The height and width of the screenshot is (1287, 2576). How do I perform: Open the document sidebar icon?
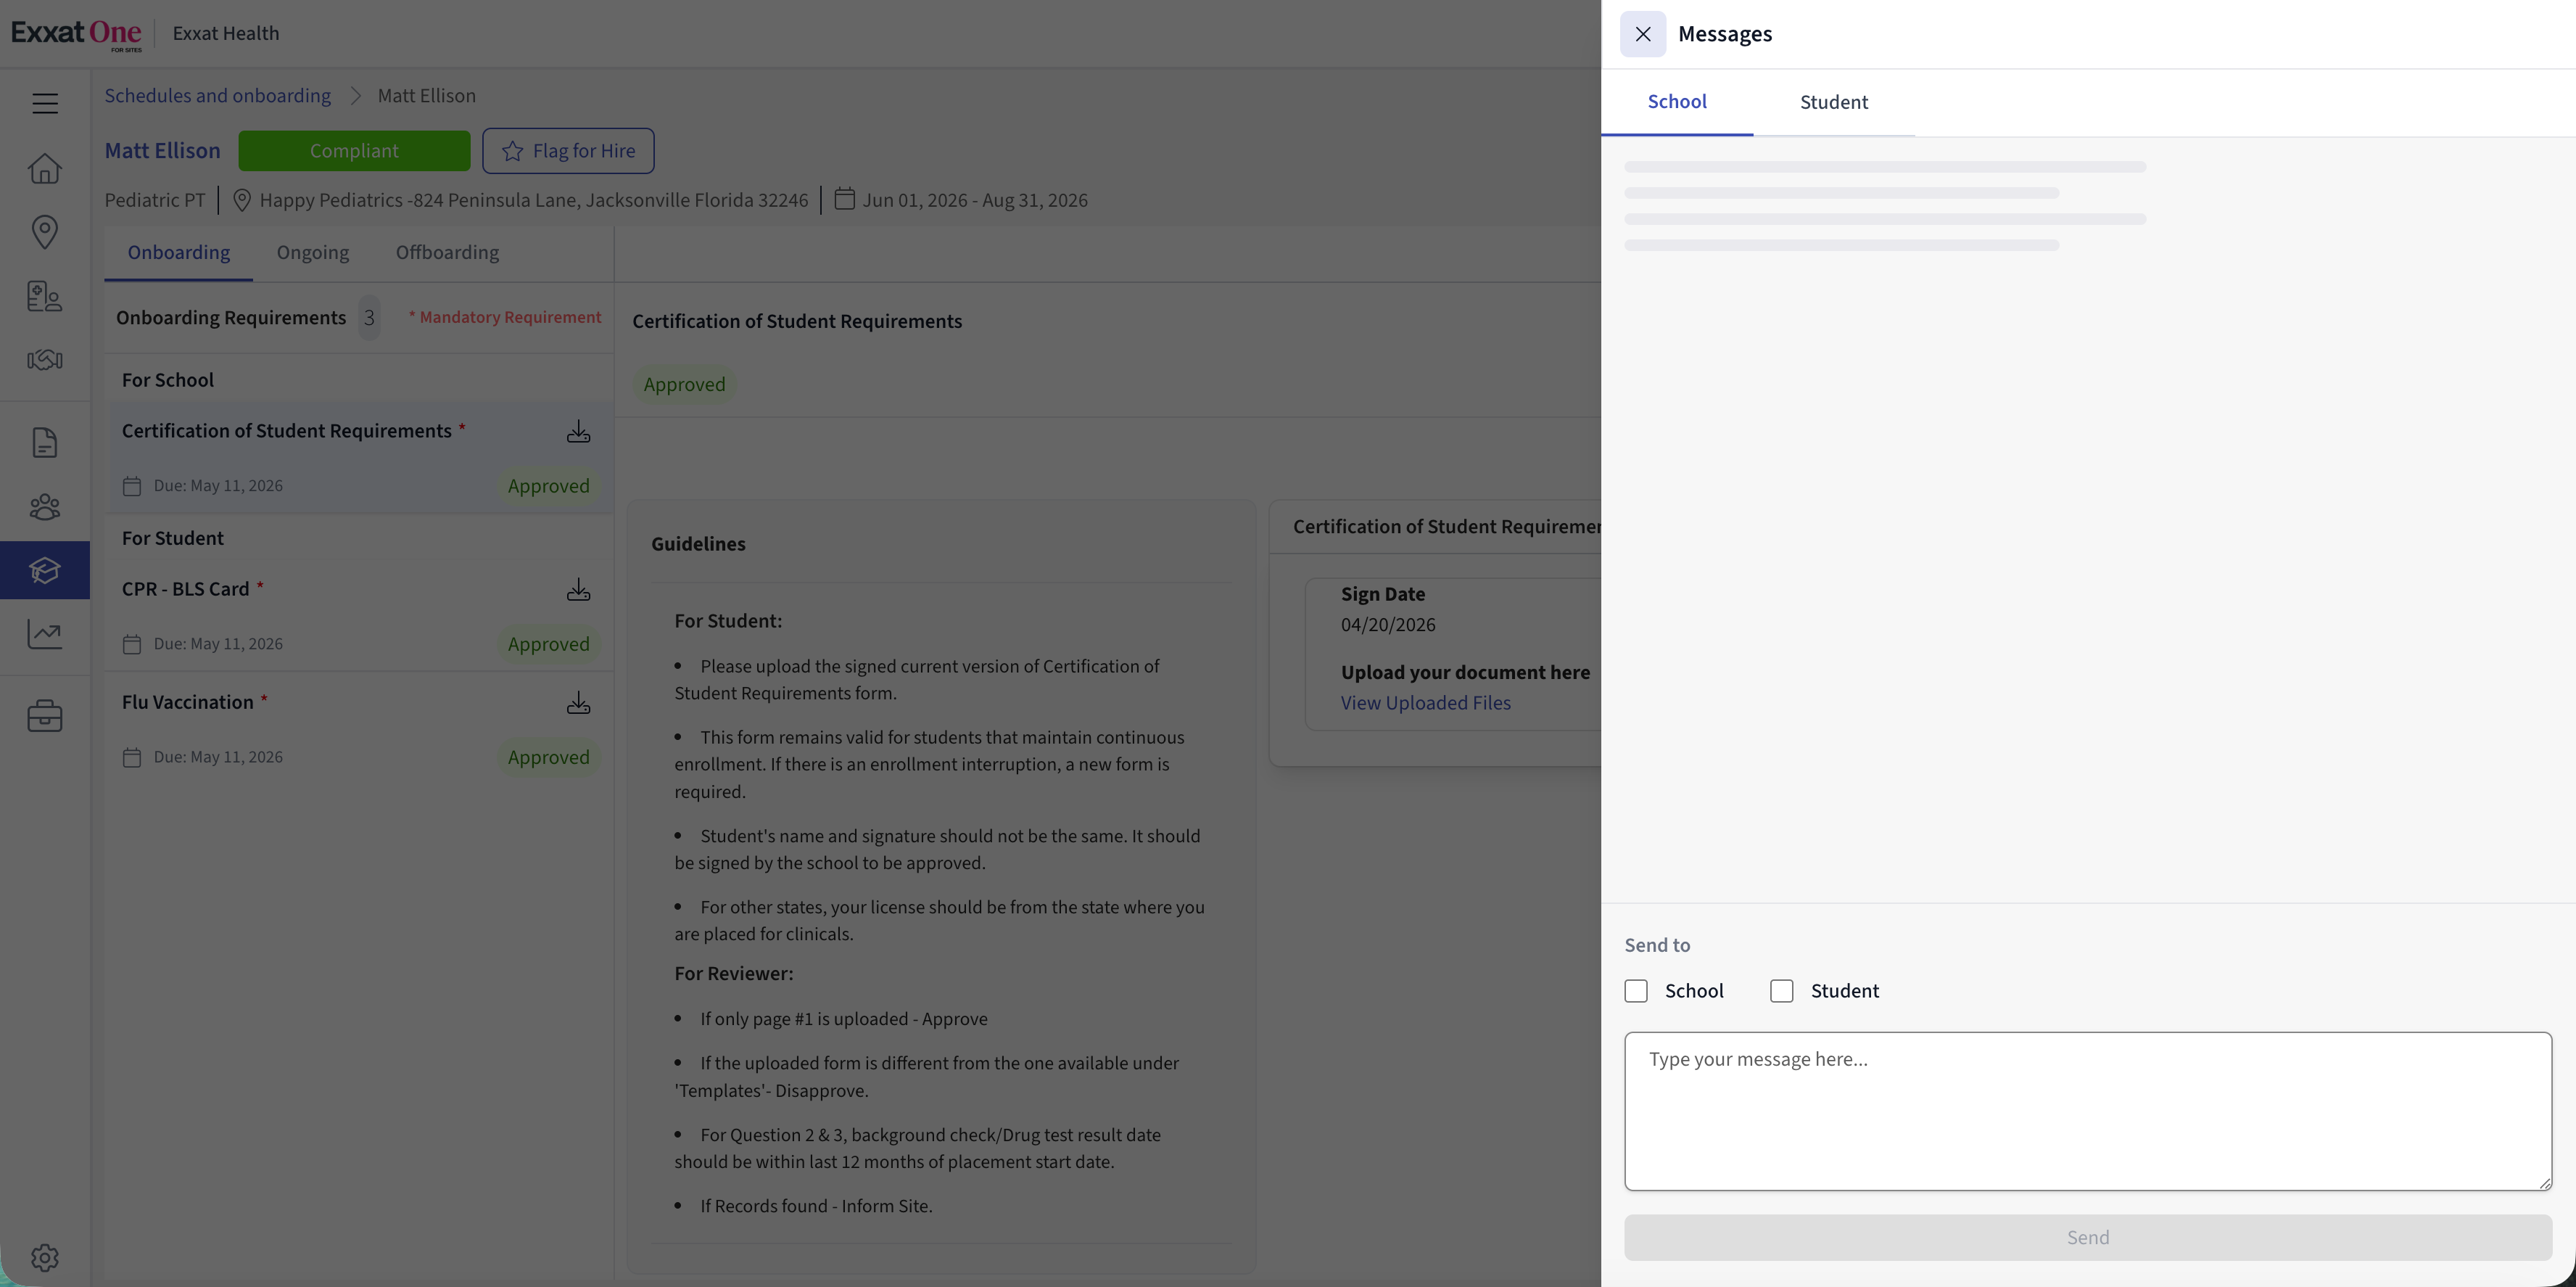pos(45,442)
